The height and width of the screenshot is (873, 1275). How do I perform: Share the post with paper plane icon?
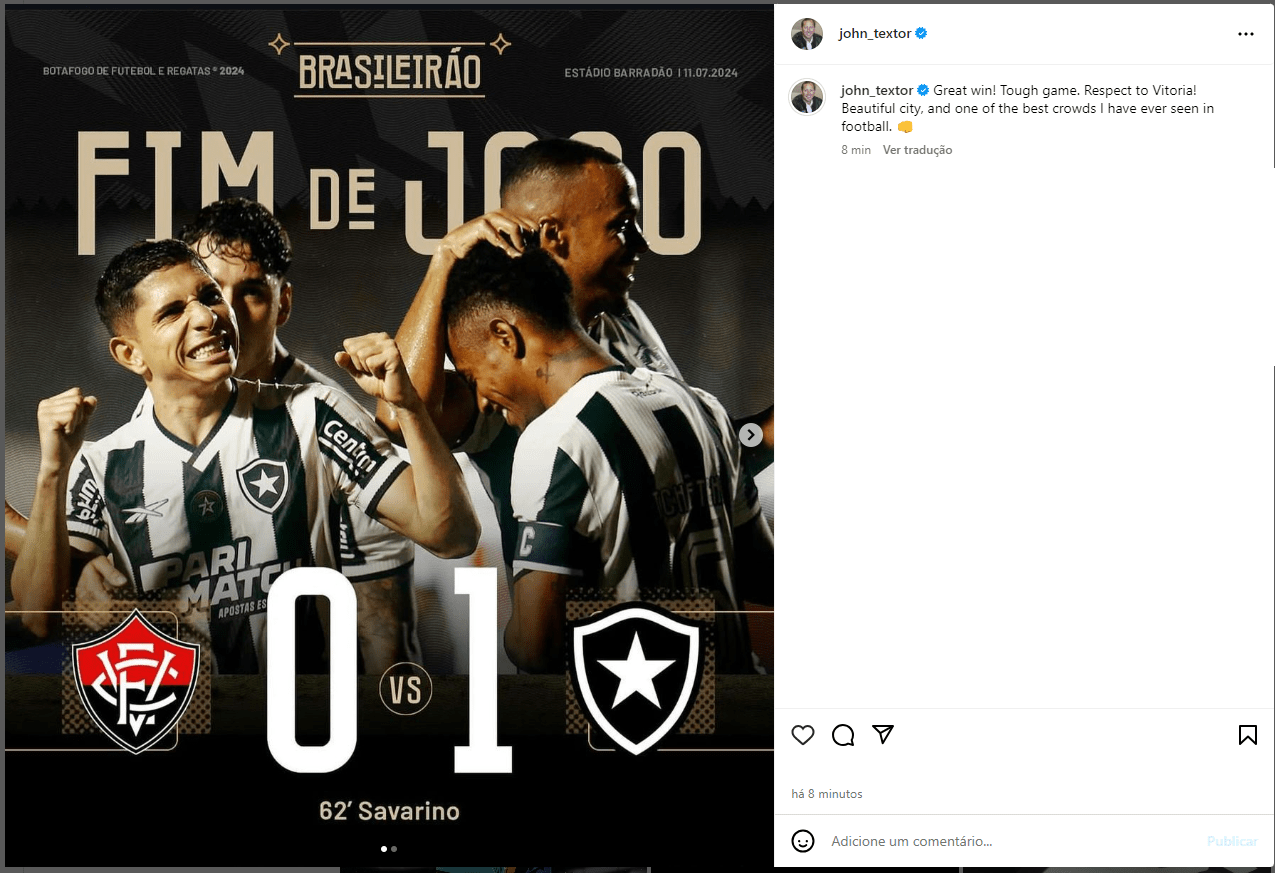tap(882, 734)
